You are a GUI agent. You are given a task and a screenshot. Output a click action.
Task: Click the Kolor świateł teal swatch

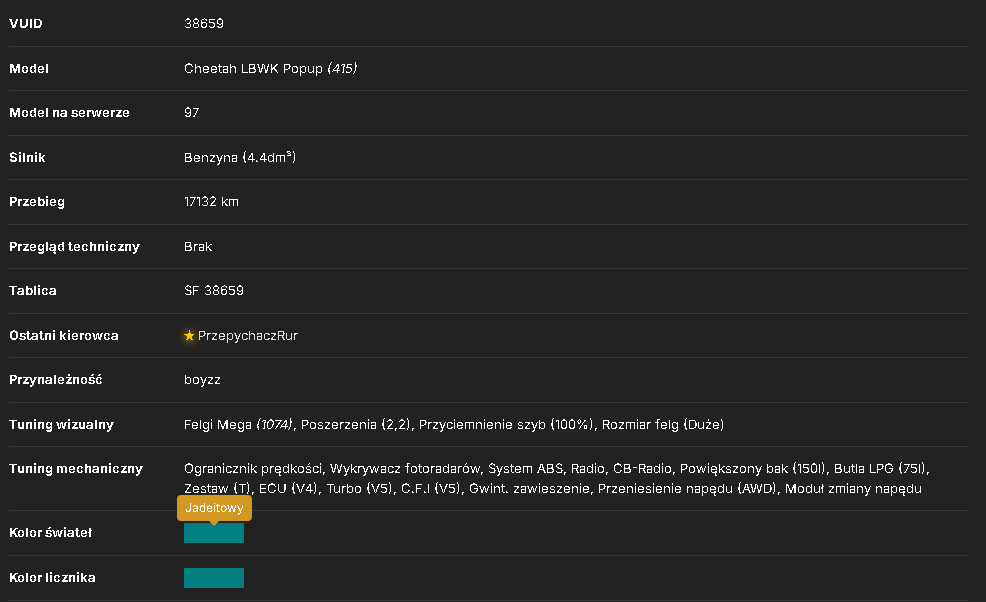(214, 533)
